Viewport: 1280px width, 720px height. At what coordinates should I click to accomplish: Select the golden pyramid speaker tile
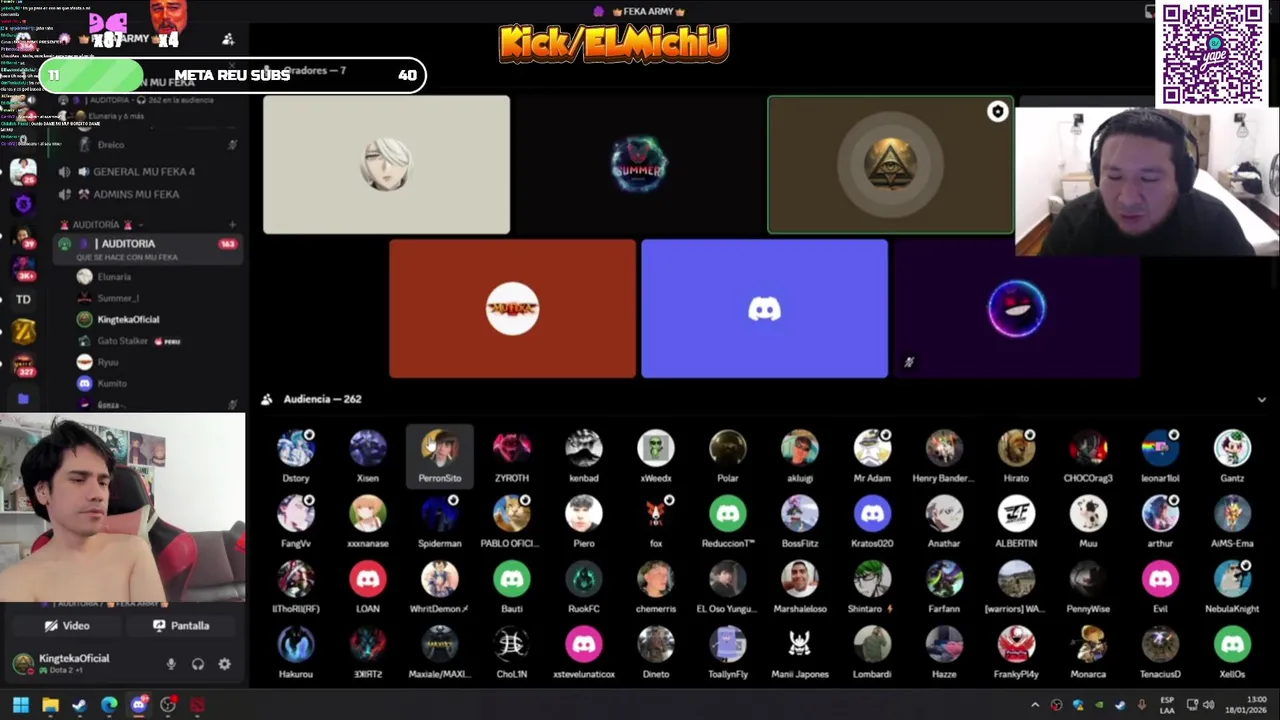(890, 165)
